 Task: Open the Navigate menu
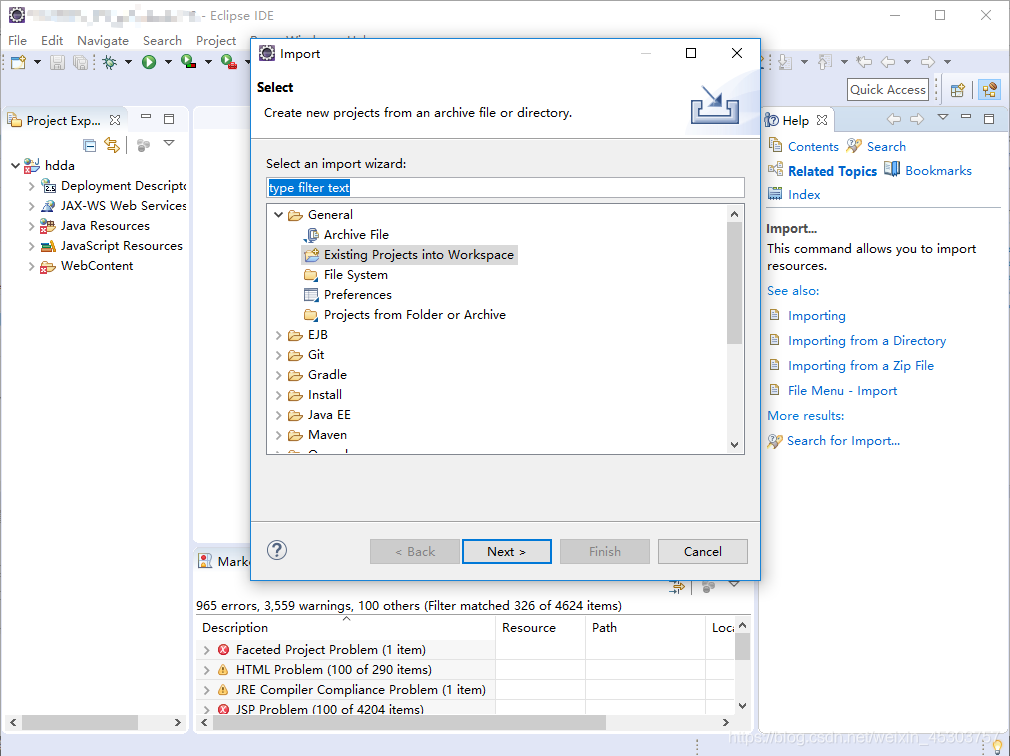coord(103,41)
